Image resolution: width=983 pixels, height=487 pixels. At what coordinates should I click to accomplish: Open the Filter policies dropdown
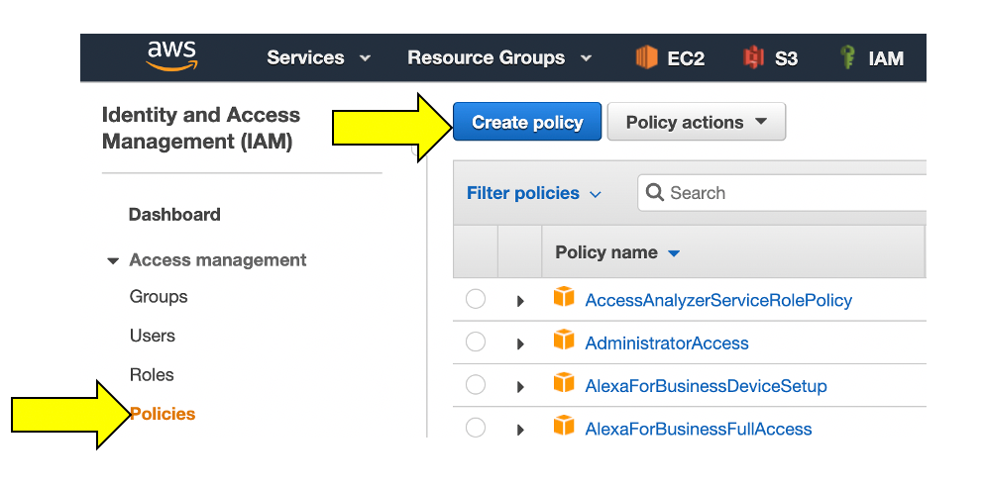coord(534,193)
